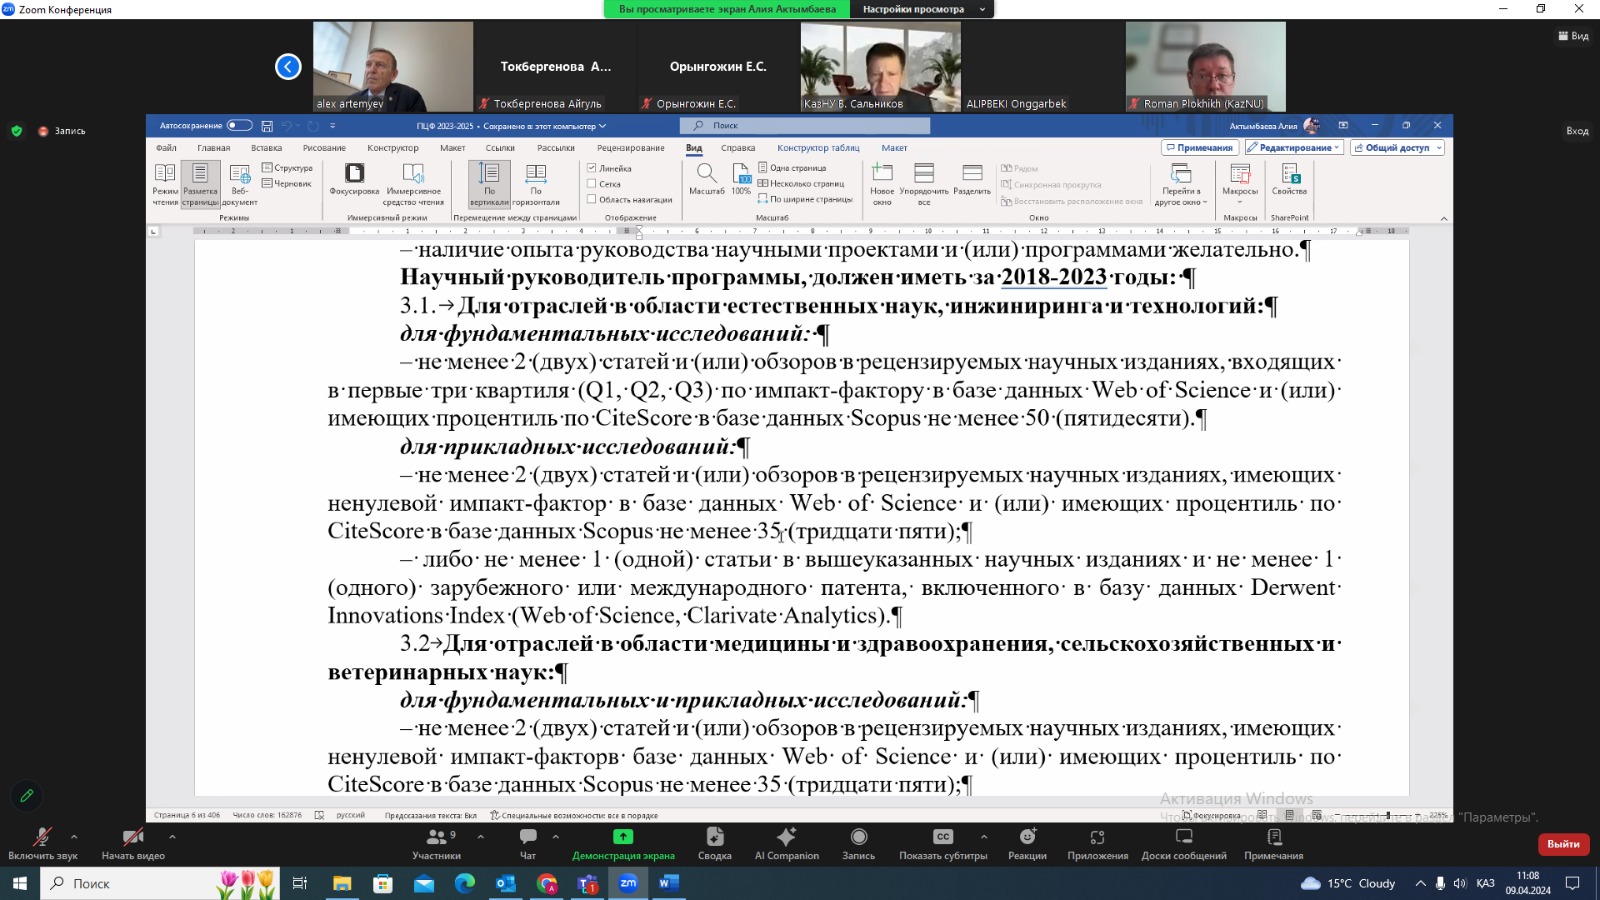Click the Word search (Поиск) box
This screenshot has height=900, width=1600.
(805, 126)
